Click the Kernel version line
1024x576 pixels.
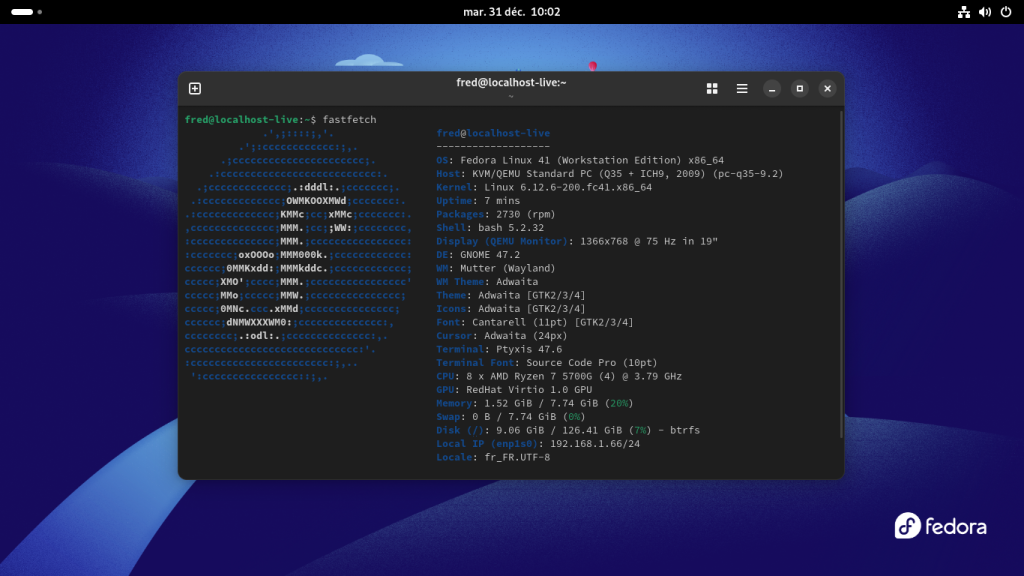tap(545, 187)
